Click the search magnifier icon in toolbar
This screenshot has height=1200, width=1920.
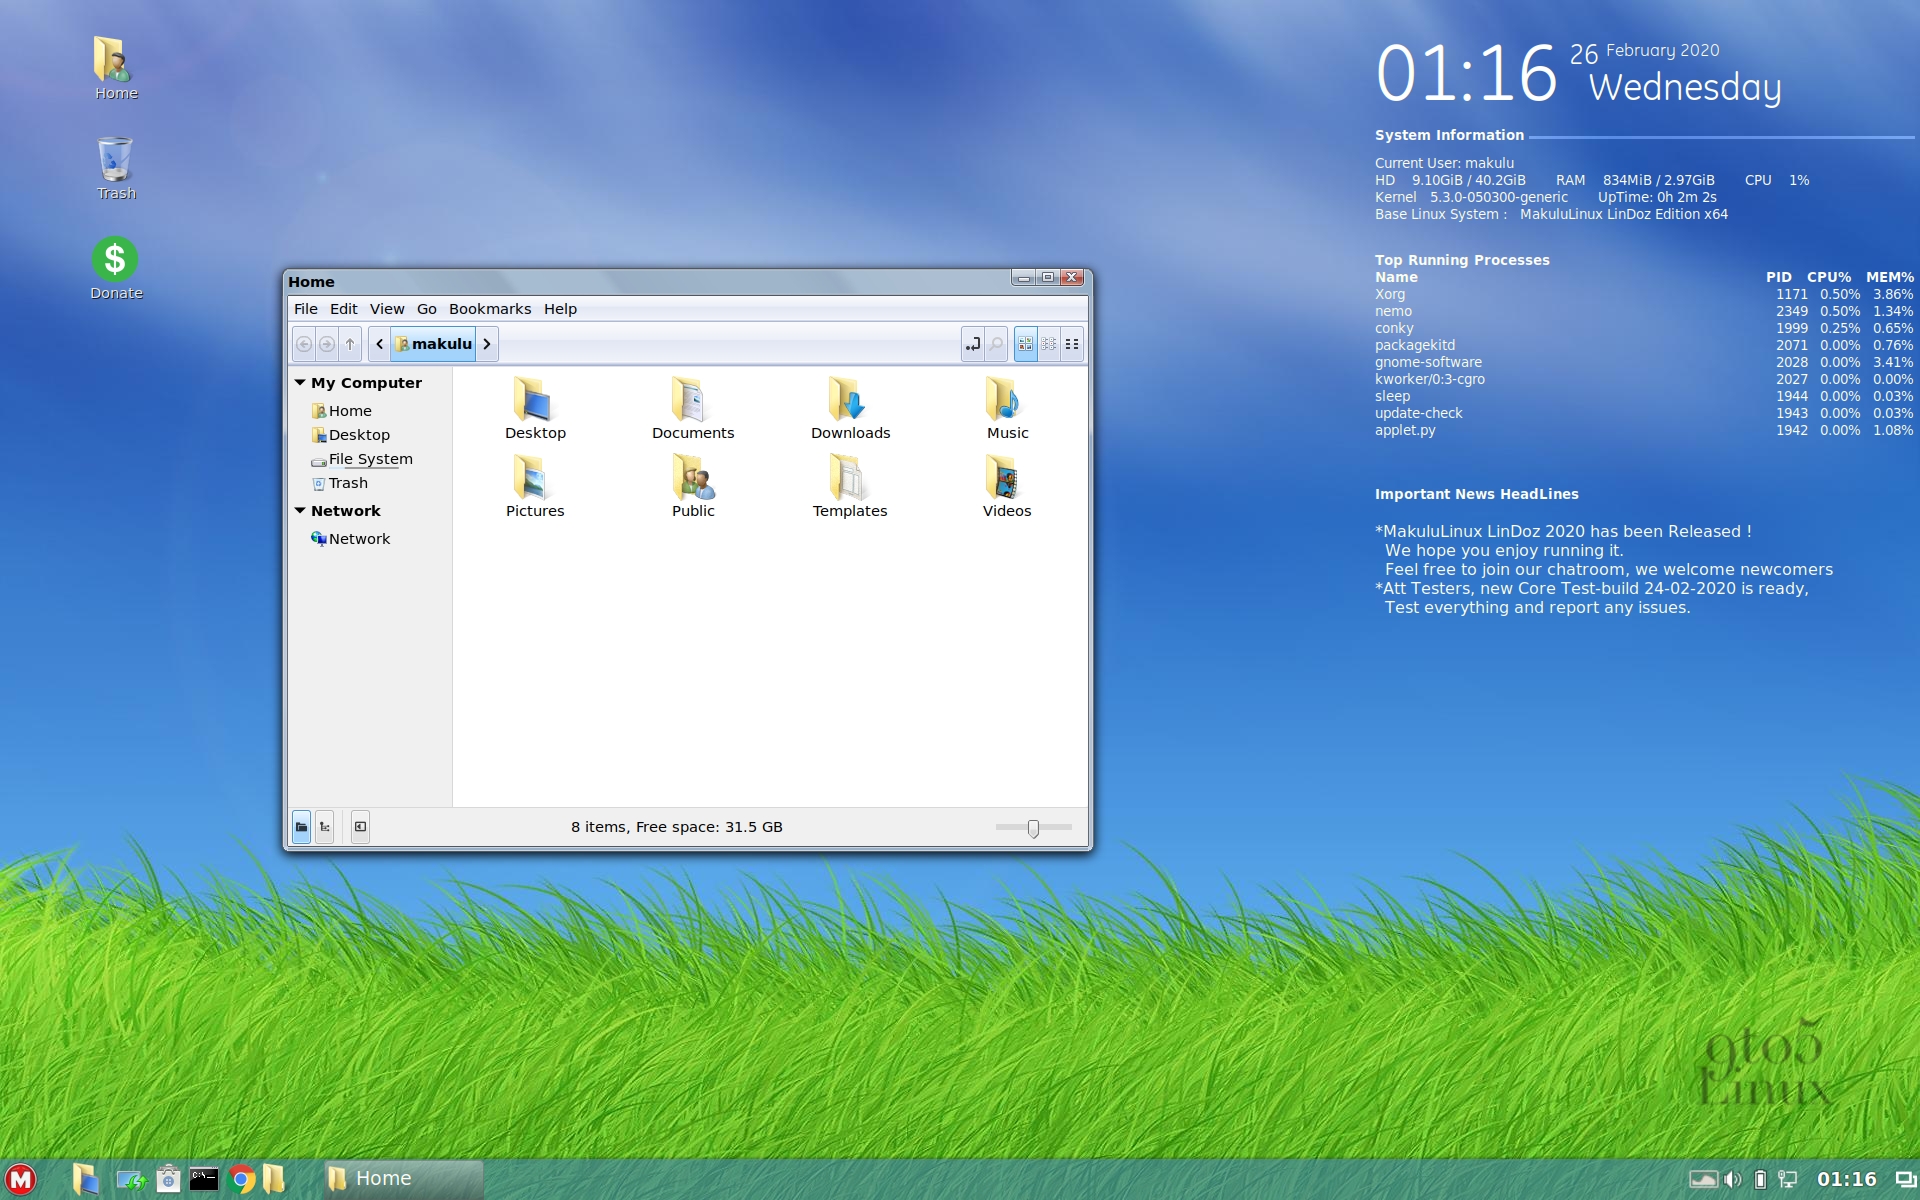pyautogui.click(x=996, y=344)
